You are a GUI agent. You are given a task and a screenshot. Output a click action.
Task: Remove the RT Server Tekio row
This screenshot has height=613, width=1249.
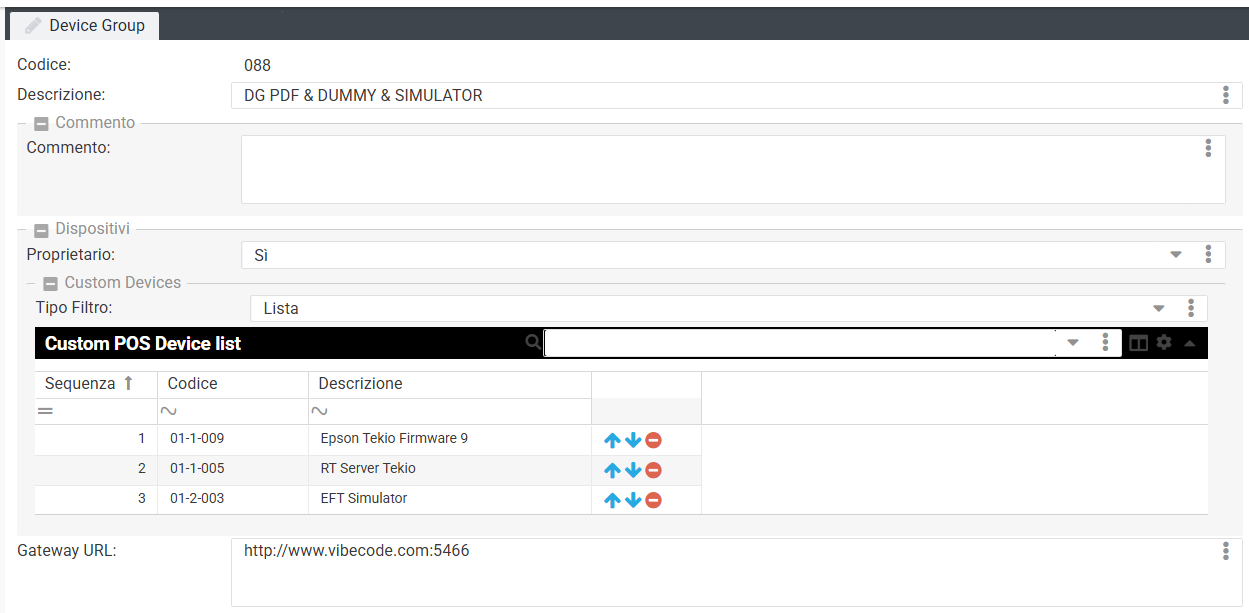(x=653, y=470)
